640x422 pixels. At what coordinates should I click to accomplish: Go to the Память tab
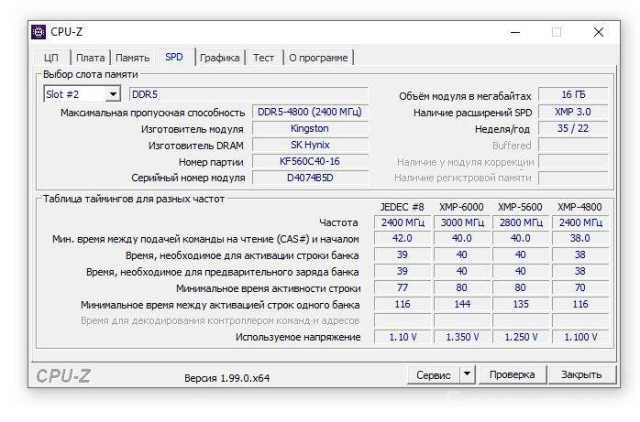click(132, 58)
